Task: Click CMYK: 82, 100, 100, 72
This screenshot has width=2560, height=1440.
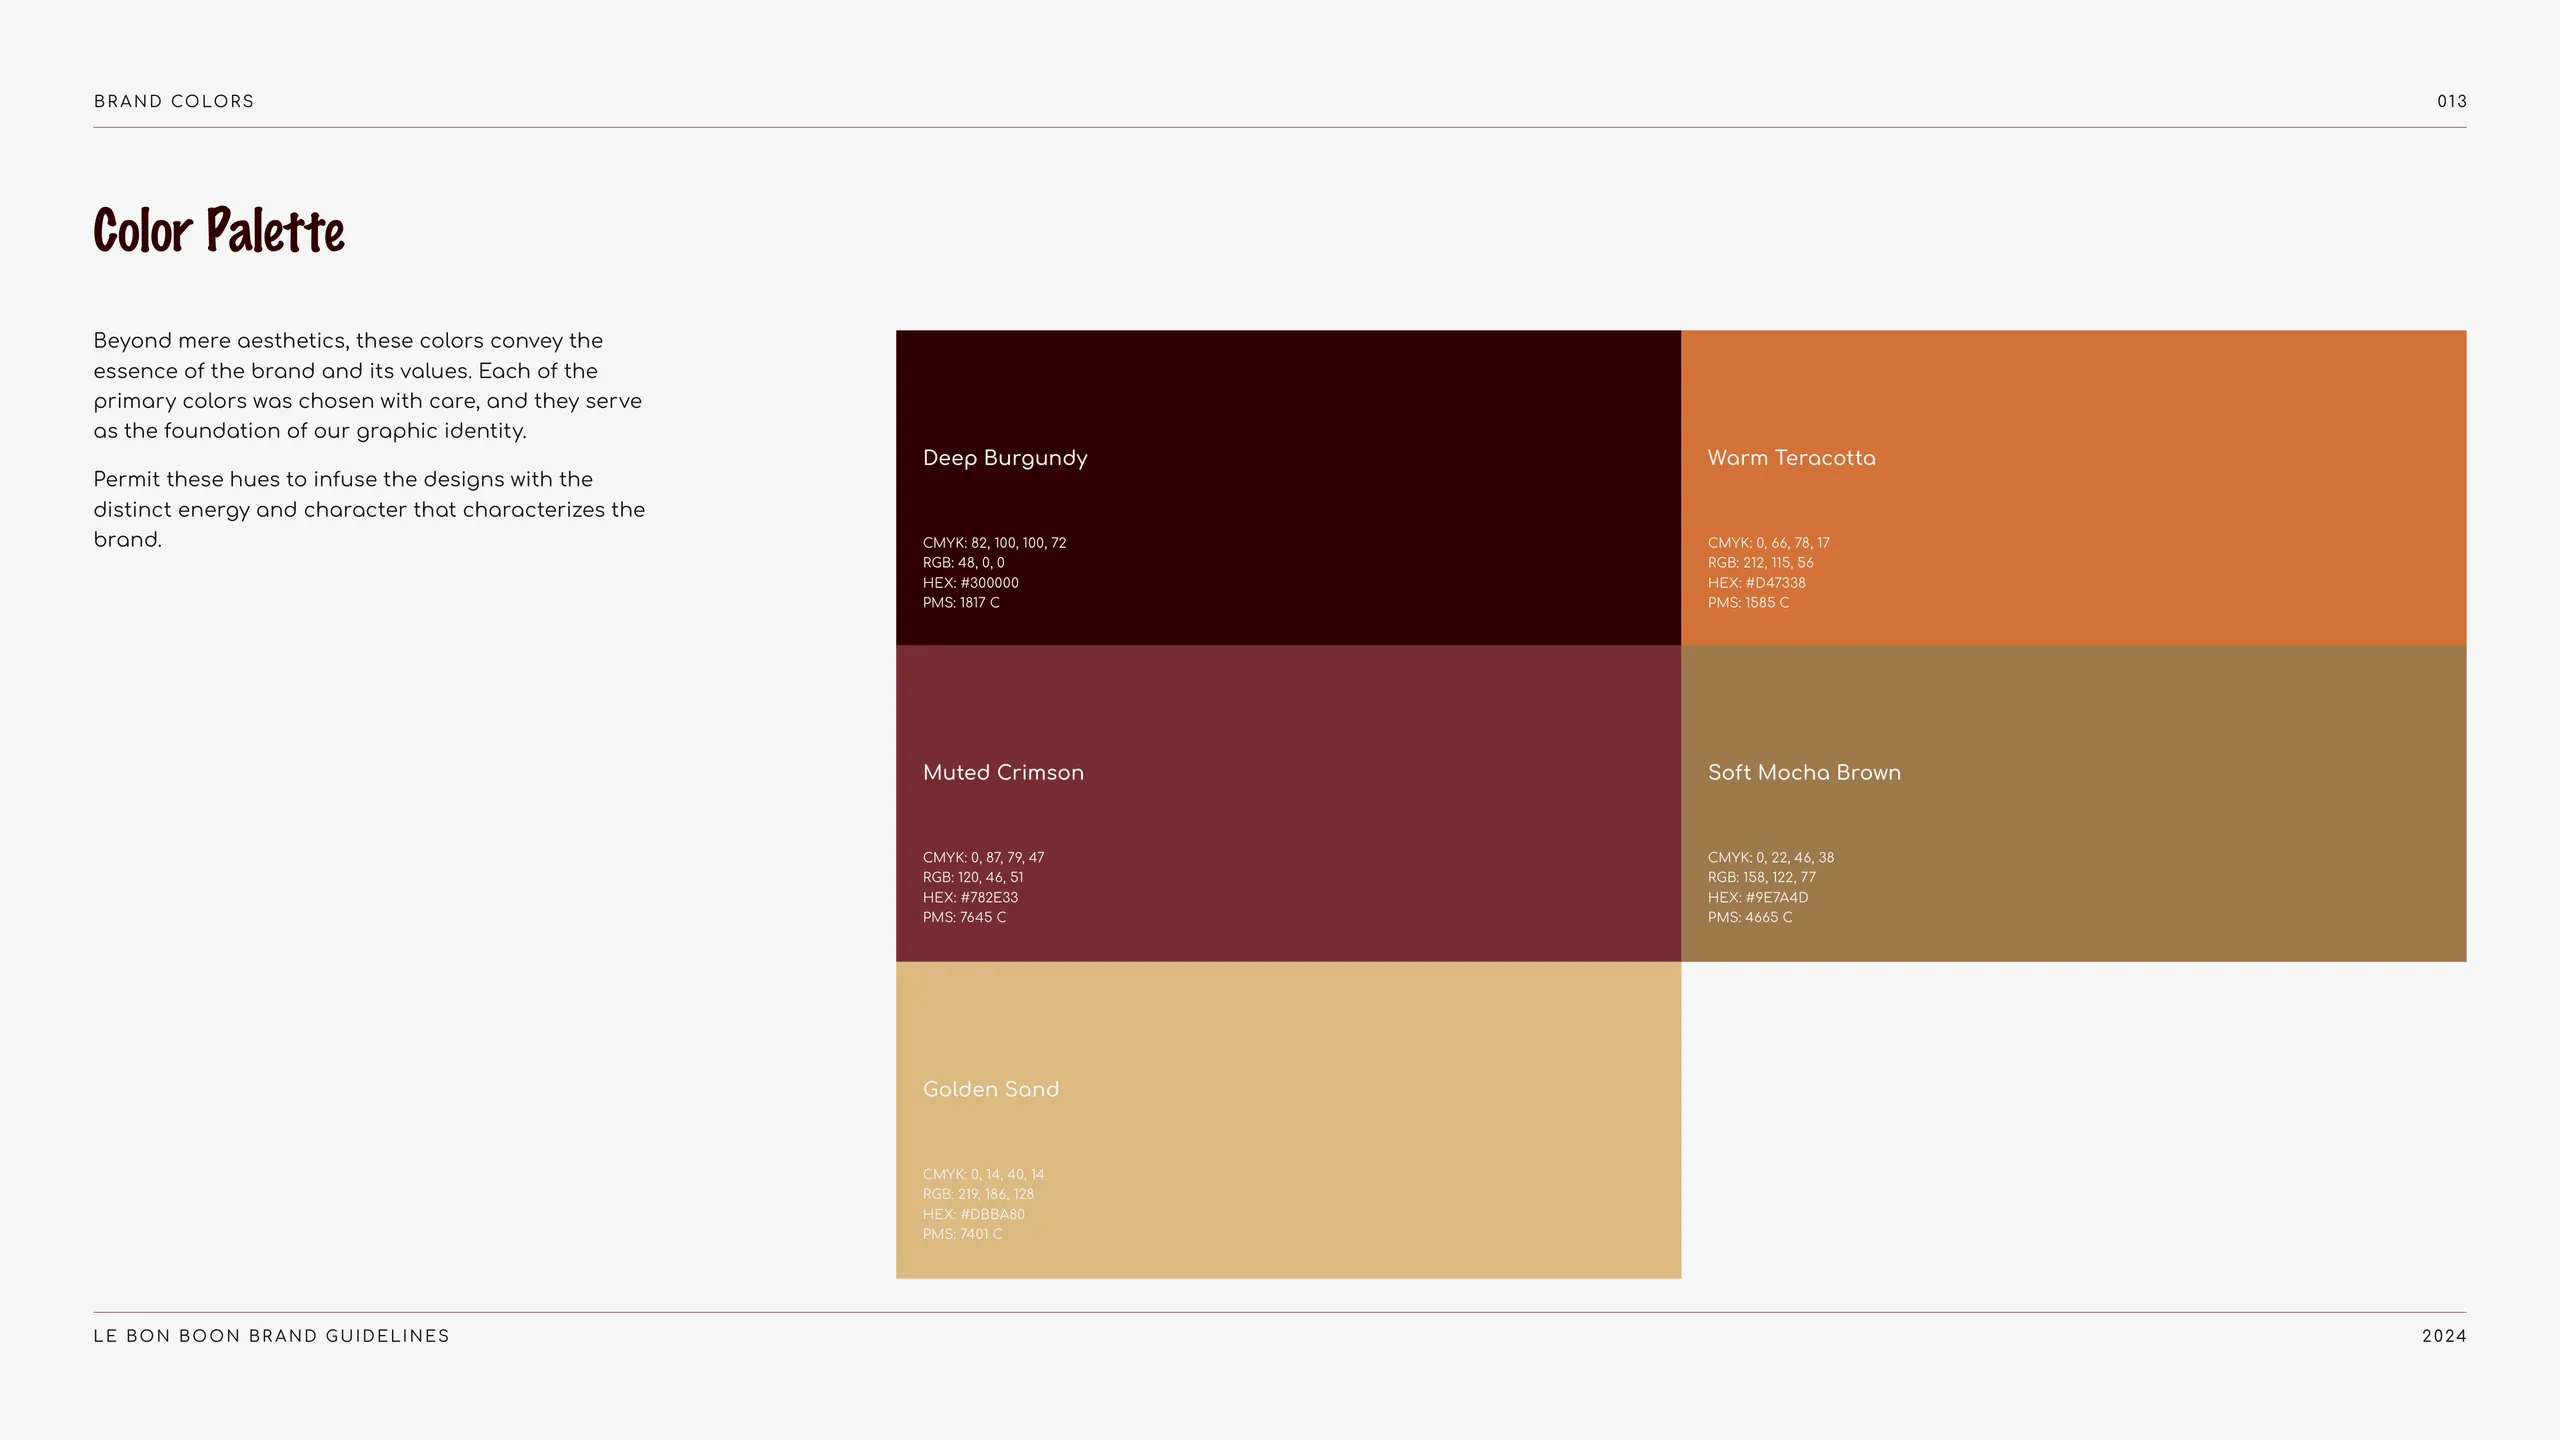Action: [x=994, y=543]
